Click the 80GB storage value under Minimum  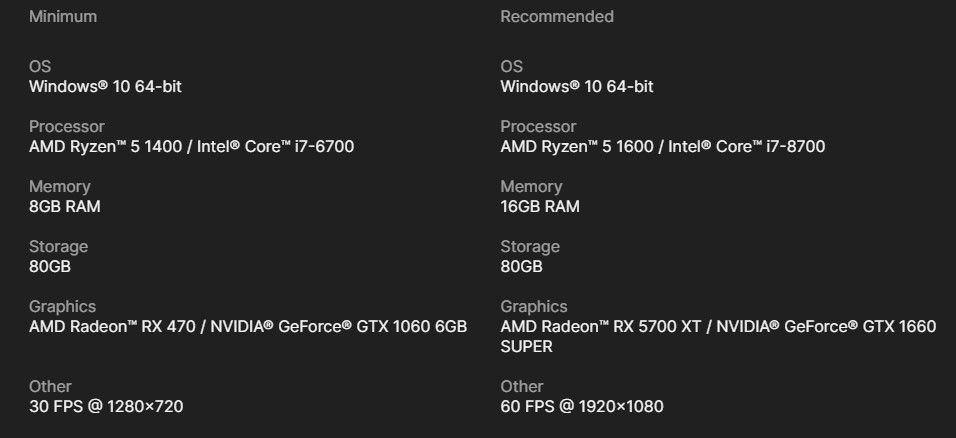tap(50, 267)
